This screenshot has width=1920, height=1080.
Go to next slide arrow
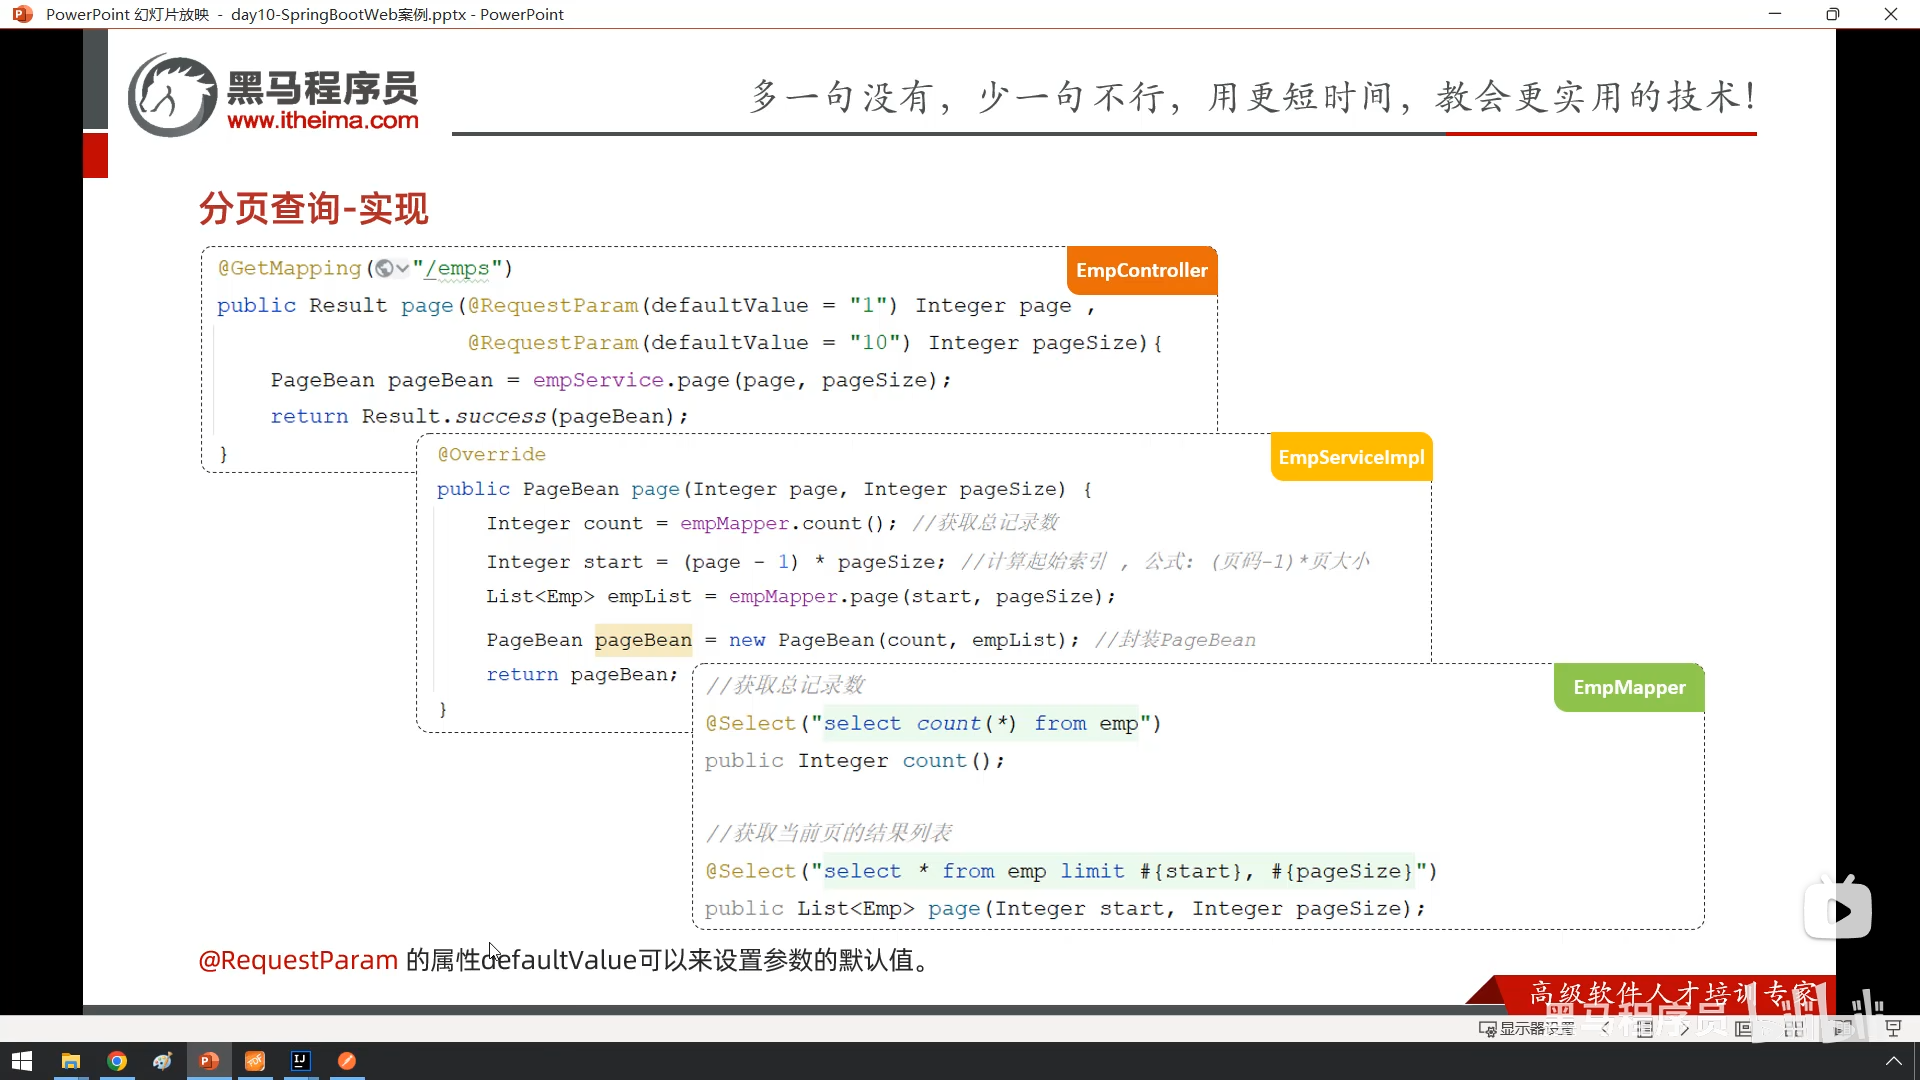(1685, 1028)
